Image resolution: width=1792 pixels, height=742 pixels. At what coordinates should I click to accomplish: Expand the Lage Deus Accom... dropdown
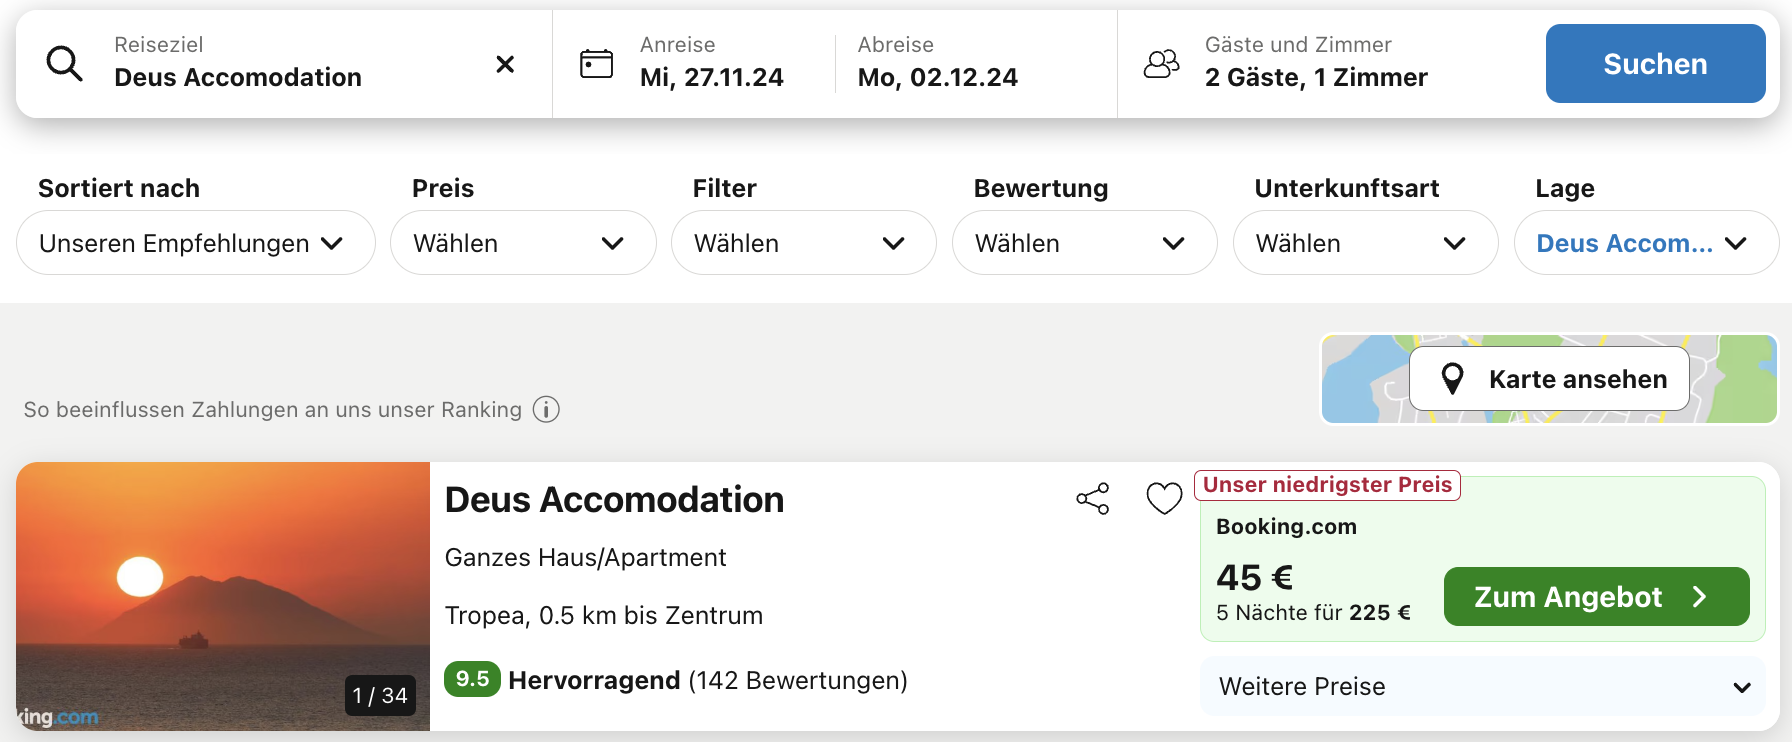pyautogui.click(x=1647, y=243)
